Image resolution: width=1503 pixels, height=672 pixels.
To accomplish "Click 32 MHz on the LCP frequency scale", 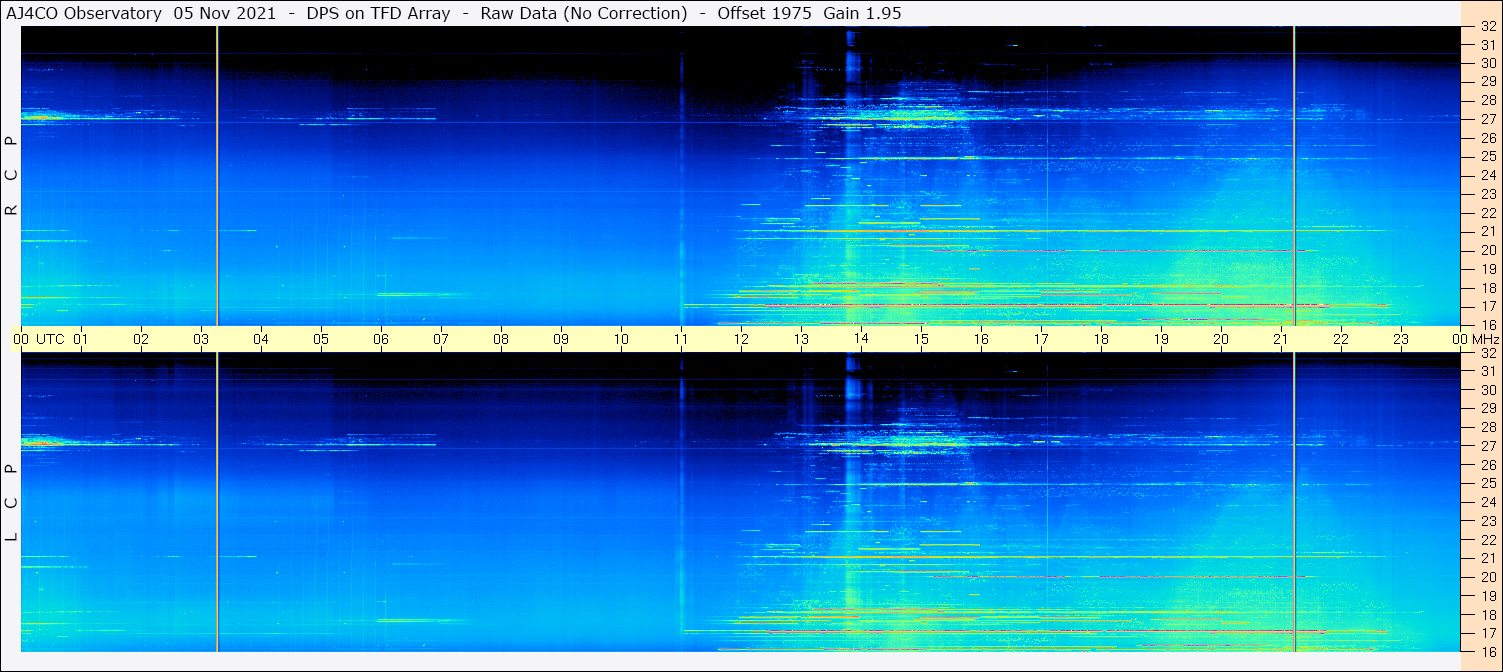I will pos(1487,353).
